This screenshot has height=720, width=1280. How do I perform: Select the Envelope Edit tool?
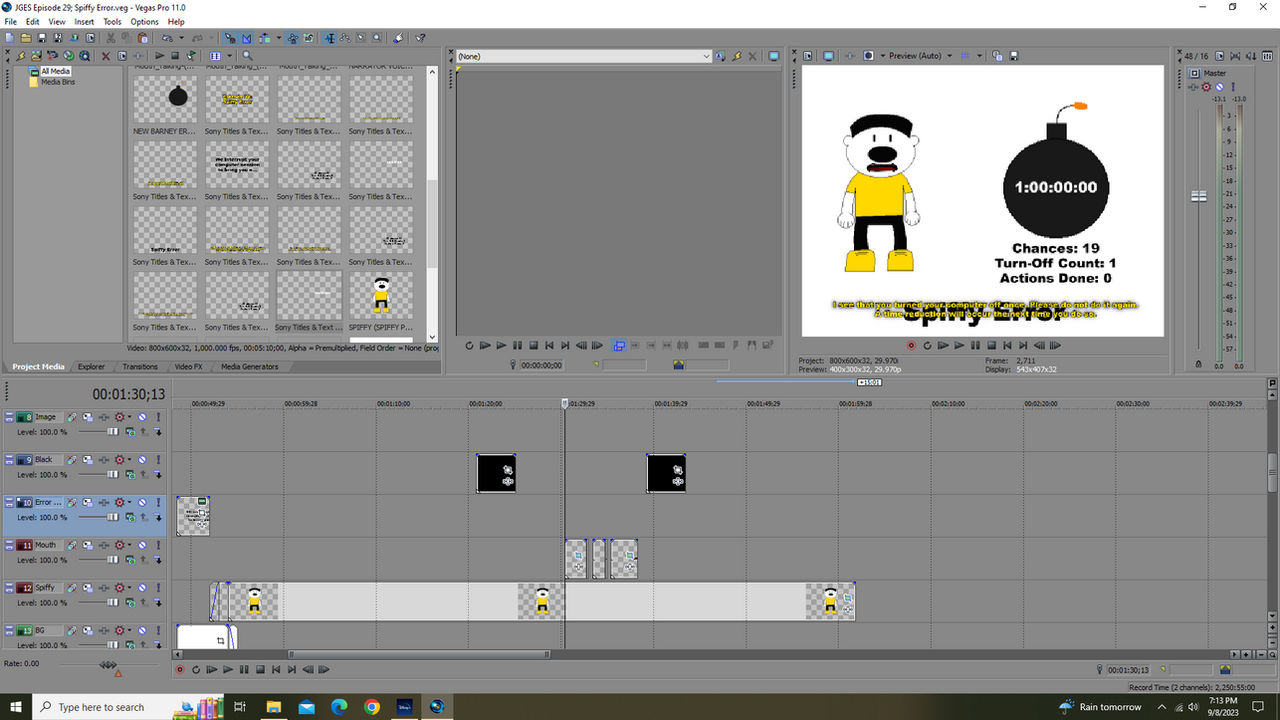(x=345, y=40)
